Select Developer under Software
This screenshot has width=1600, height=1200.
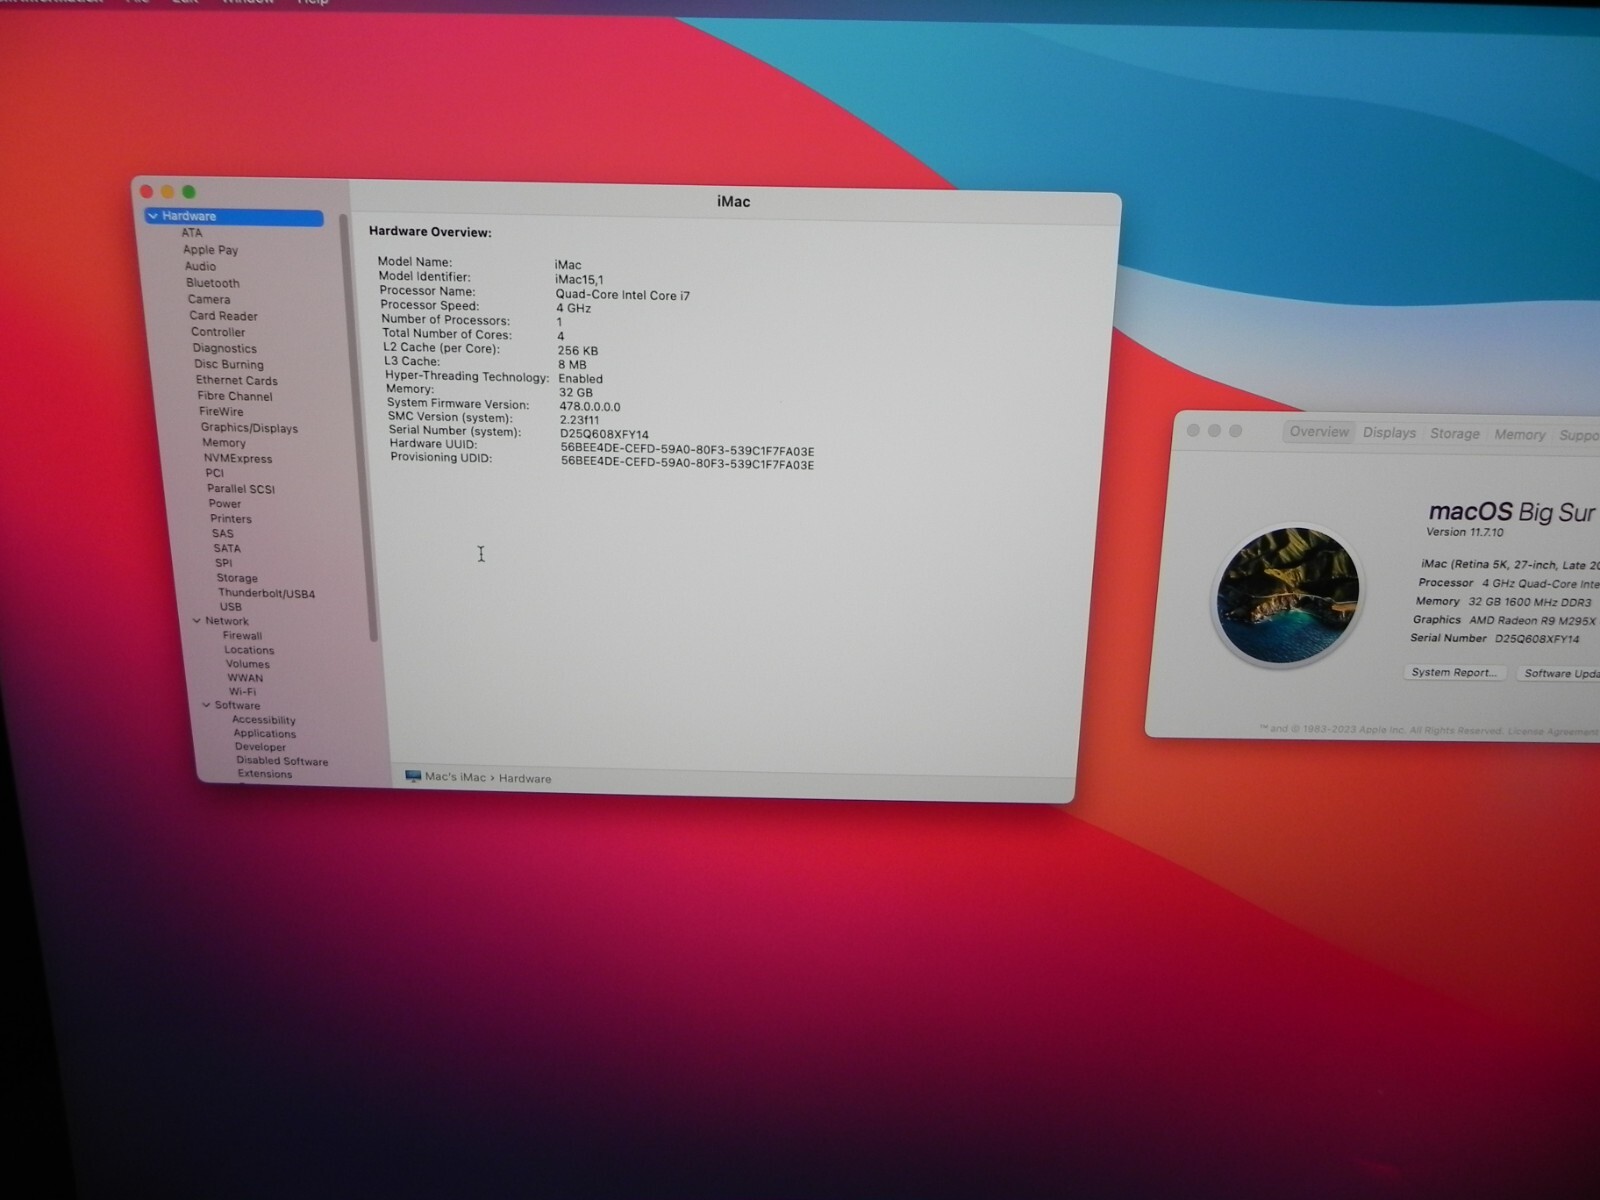click(x=260, y=747)
